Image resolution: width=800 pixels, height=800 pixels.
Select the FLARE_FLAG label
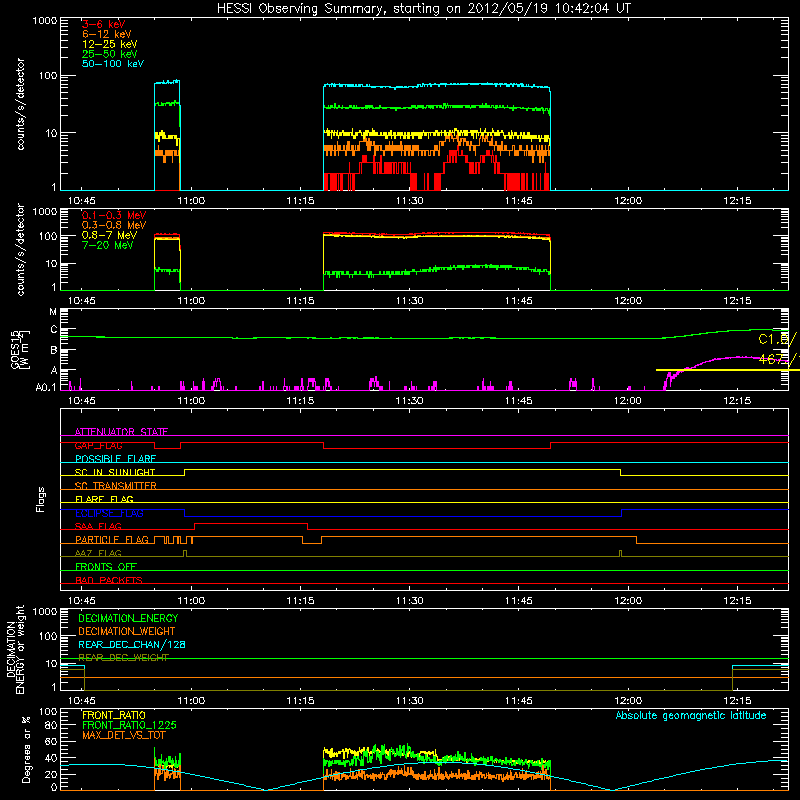coord(104,499)
